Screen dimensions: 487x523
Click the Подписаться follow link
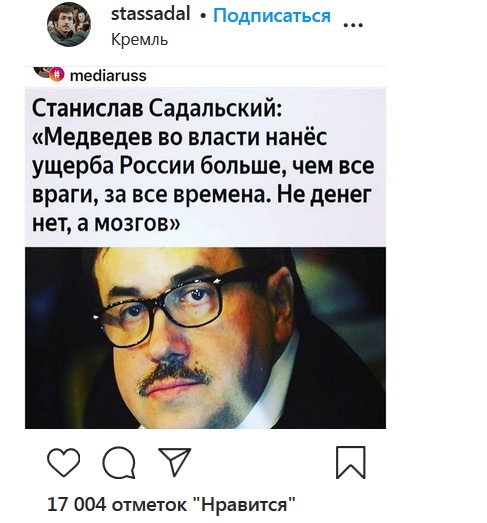(272, 16)
